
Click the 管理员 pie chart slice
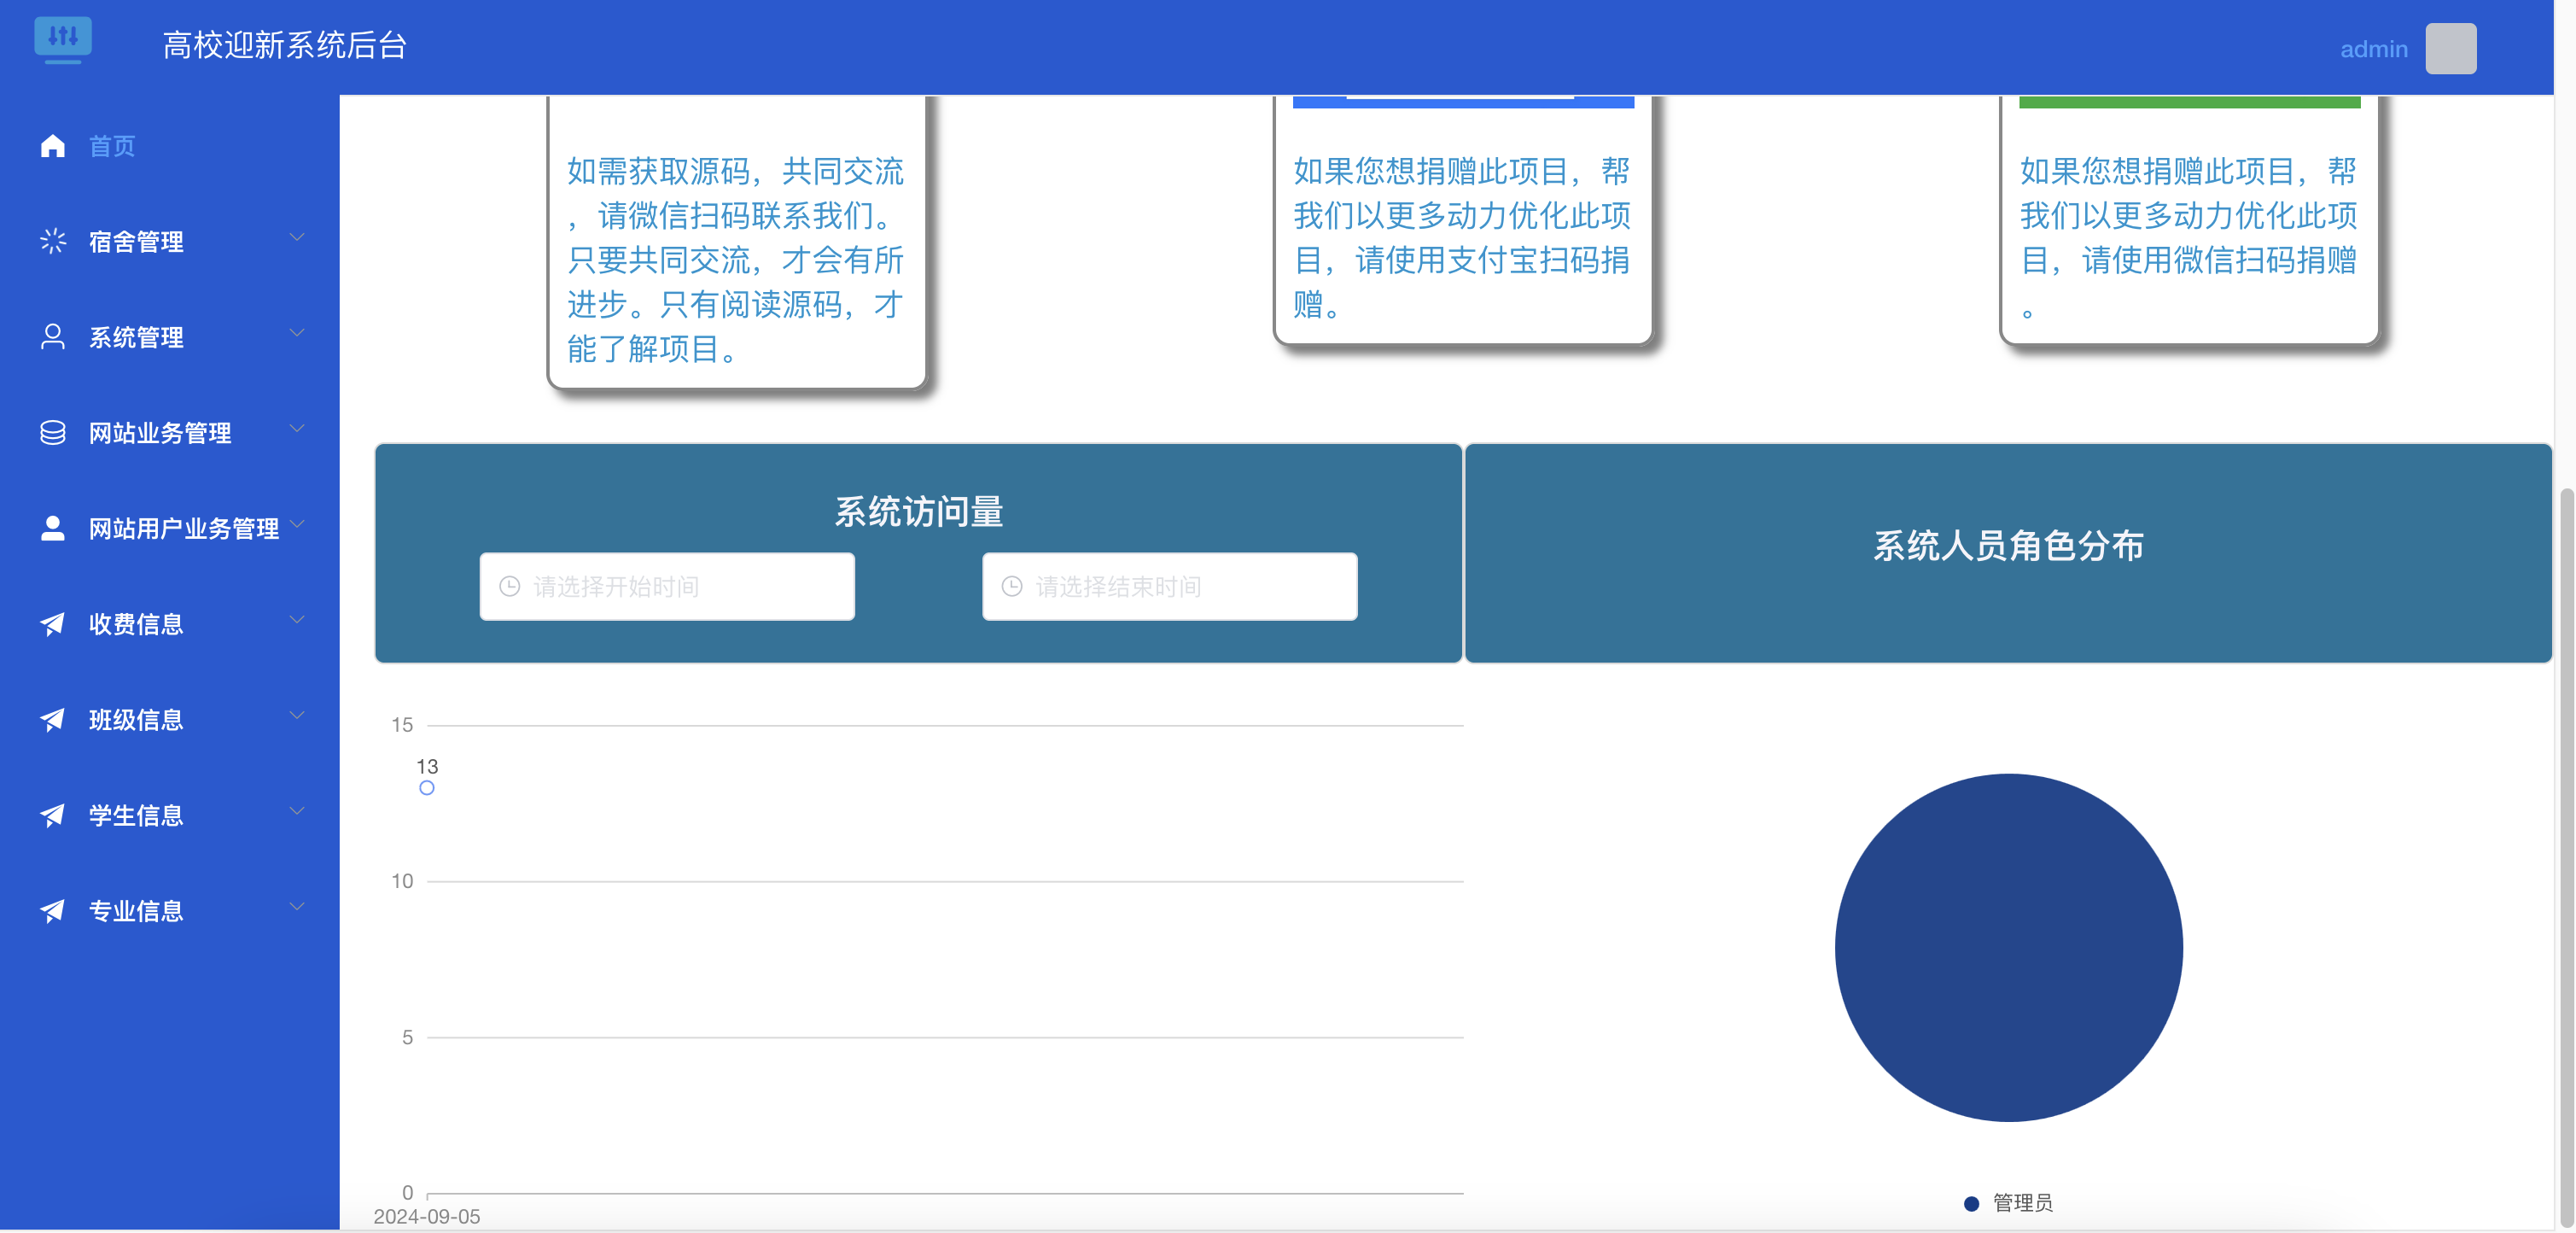[2008, 947]
